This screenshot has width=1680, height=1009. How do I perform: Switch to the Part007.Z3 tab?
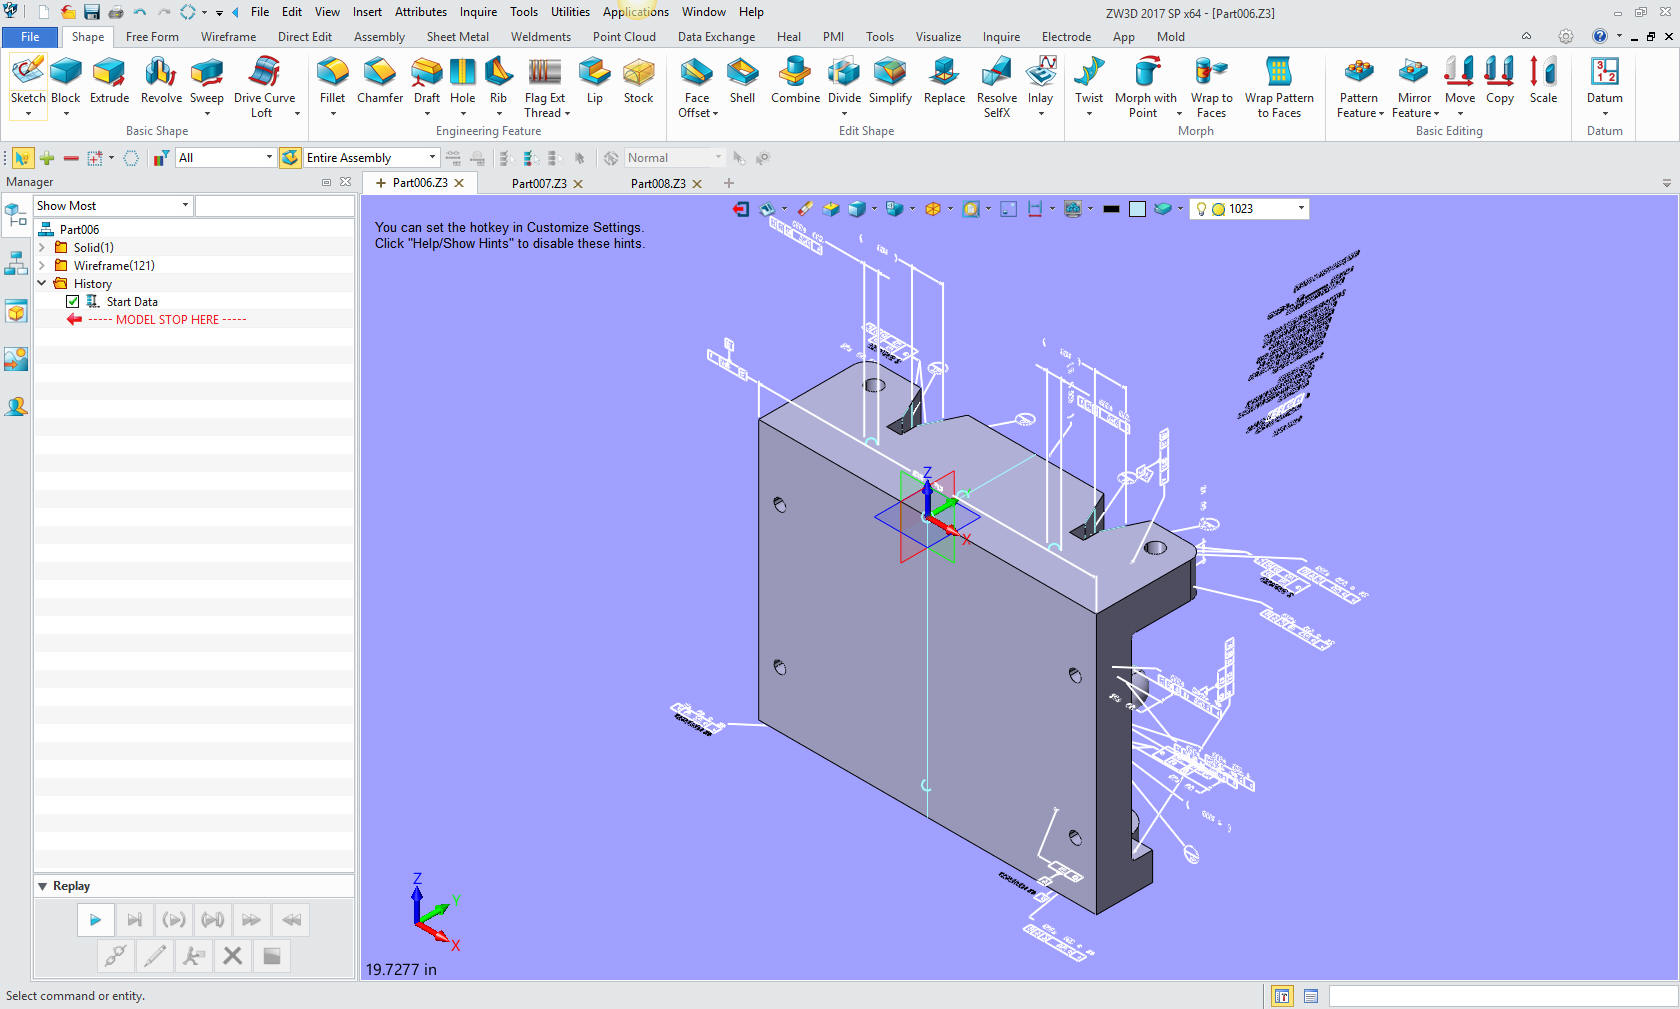[x=539, y=184]
